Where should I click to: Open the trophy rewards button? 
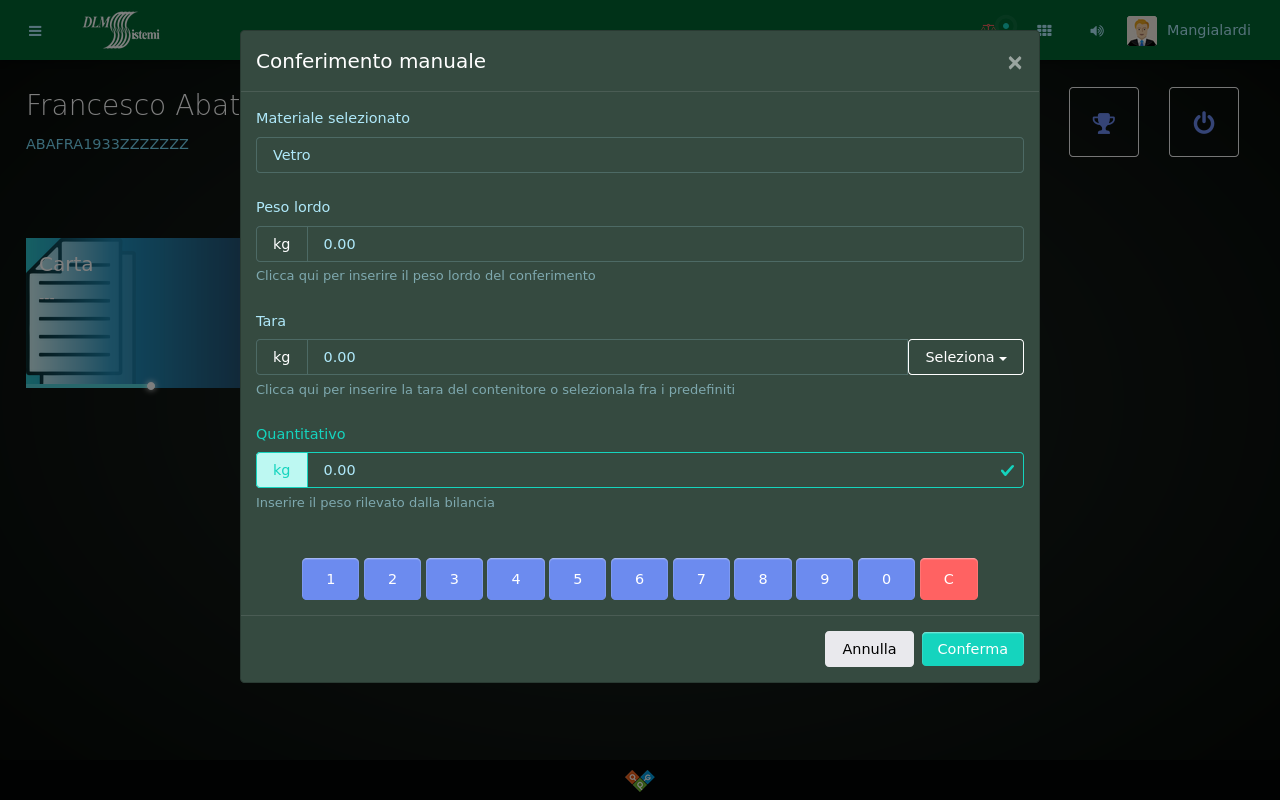(x=1103, y=122)
